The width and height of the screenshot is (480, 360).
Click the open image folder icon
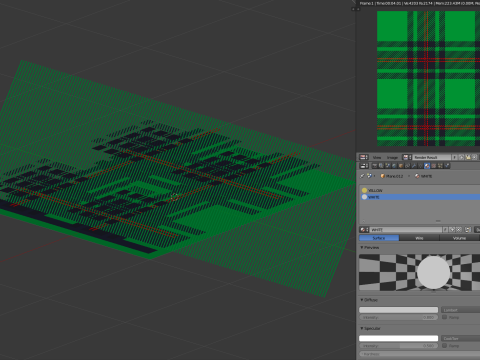click(x=468, y=157)
